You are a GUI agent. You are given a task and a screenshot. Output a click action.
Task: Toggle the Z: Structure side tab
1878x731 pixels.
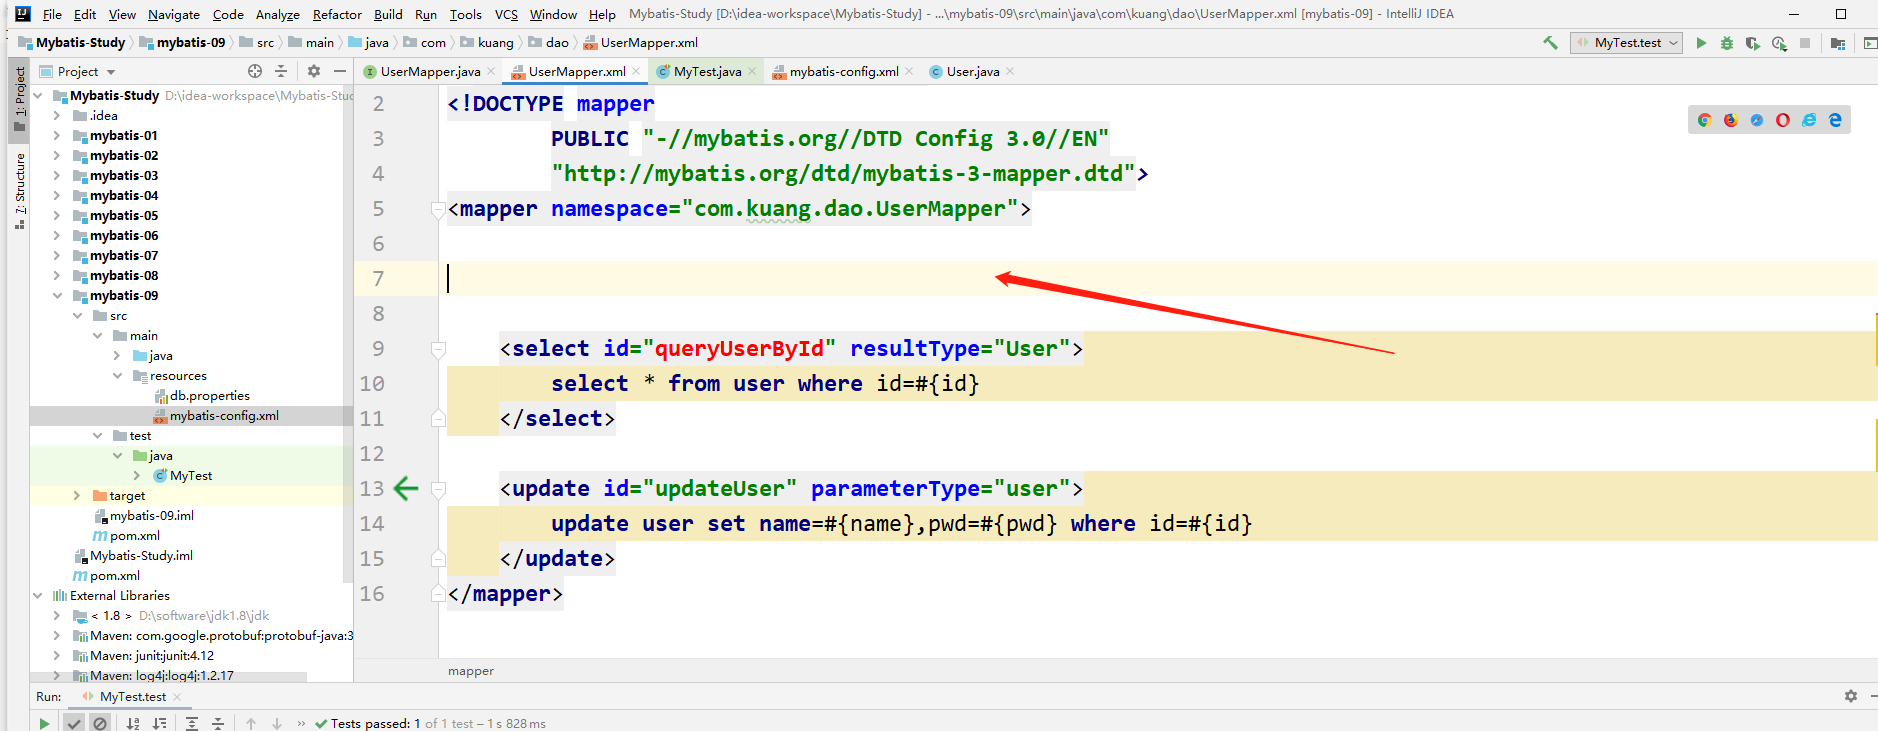coord(19,191)
